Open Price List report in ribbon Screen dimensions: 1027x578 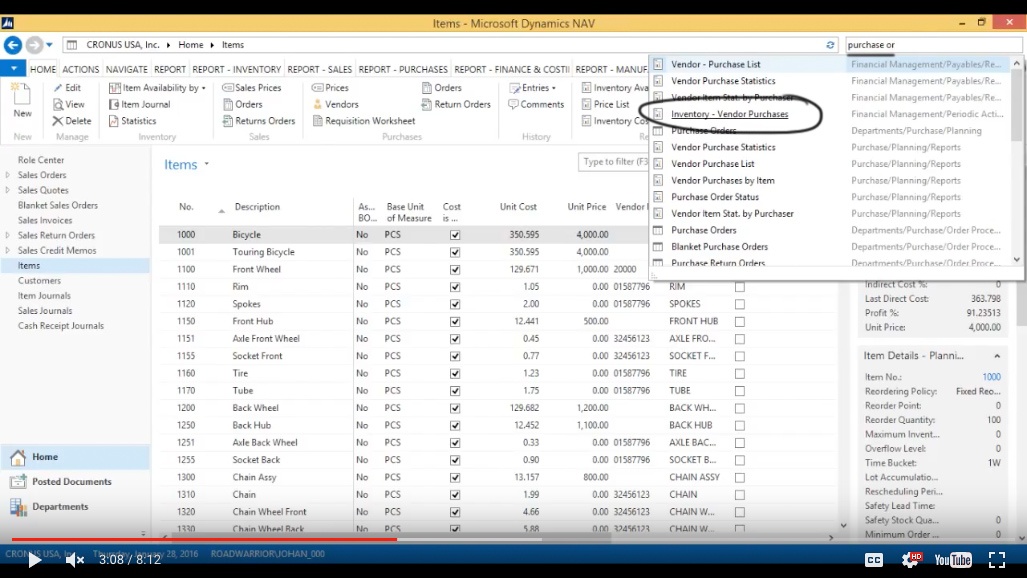605,104
